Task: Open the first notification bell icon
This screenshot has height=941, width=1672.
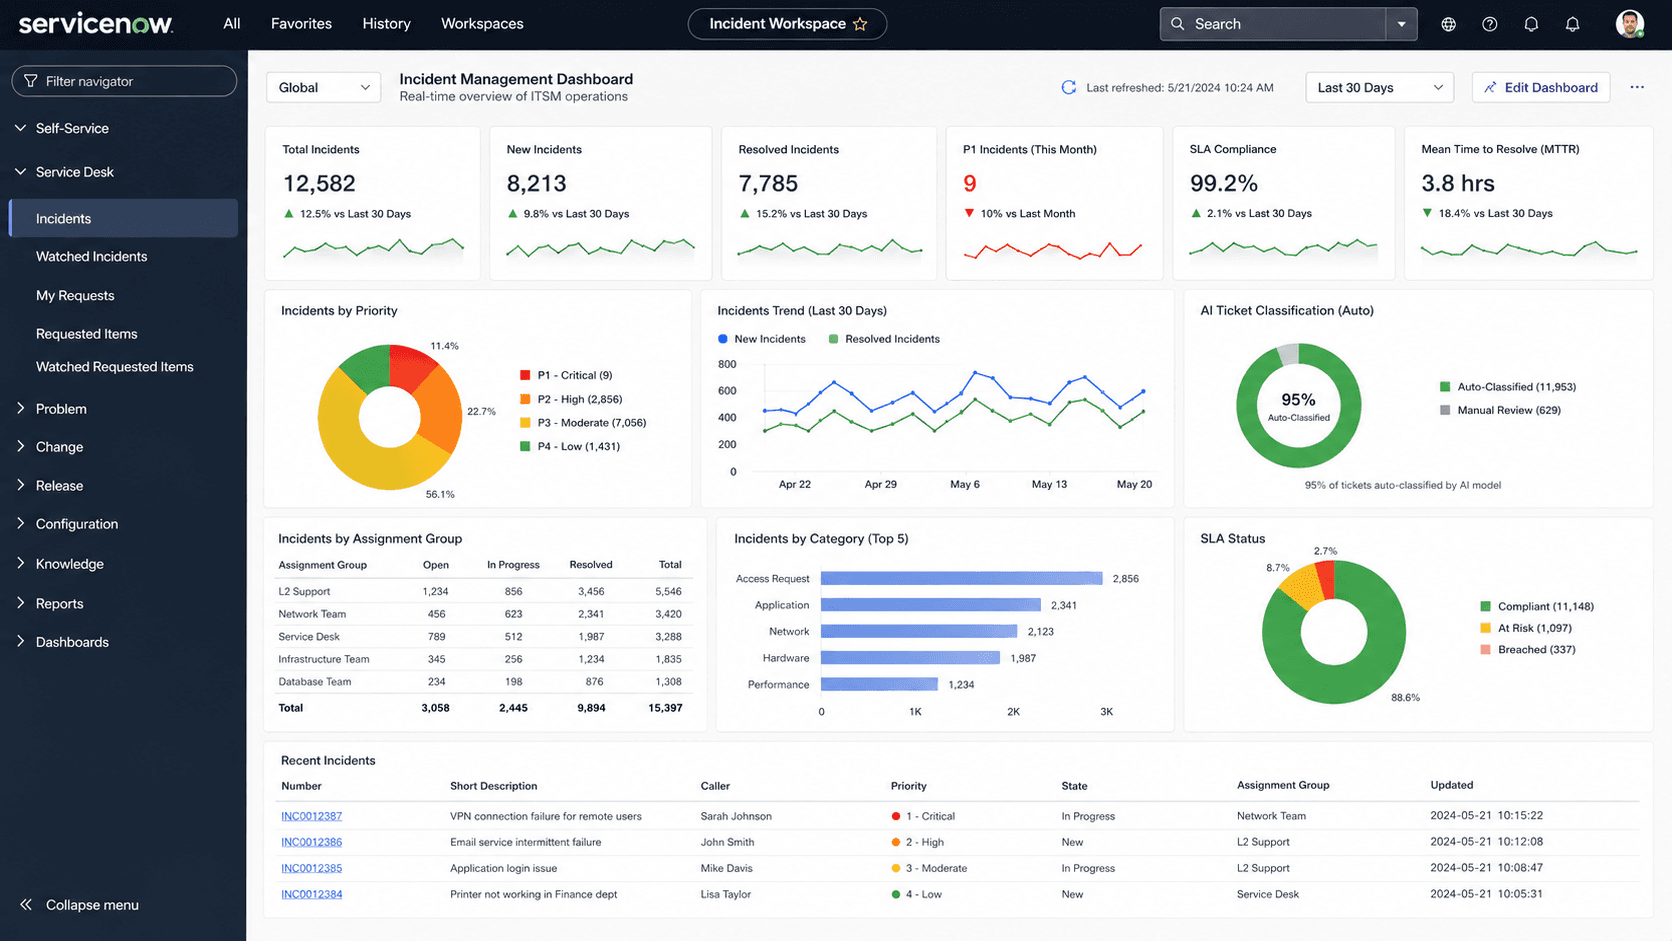Action: (x=1531, y=24)
